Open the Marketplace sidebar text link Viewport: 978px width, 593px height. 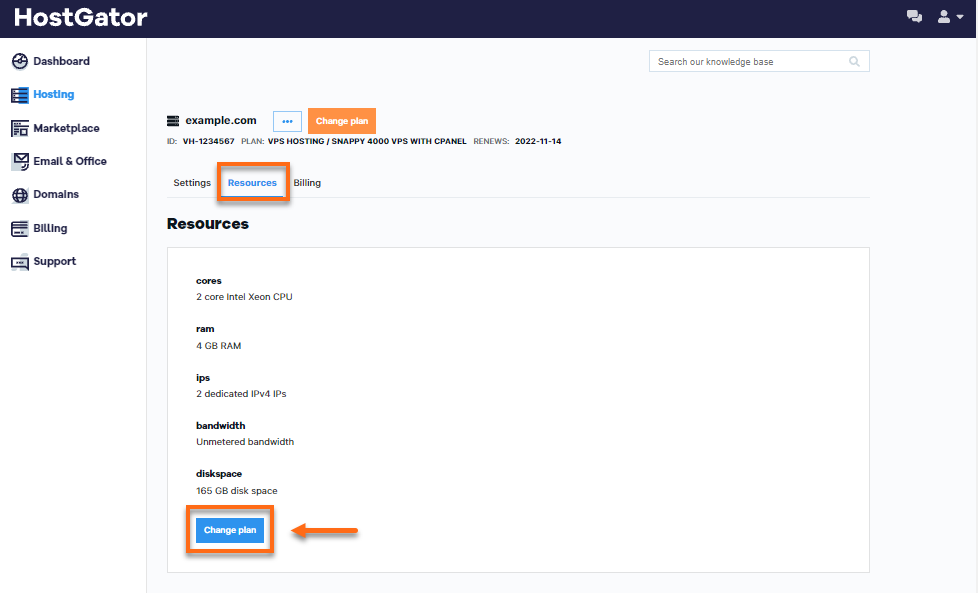66,128
